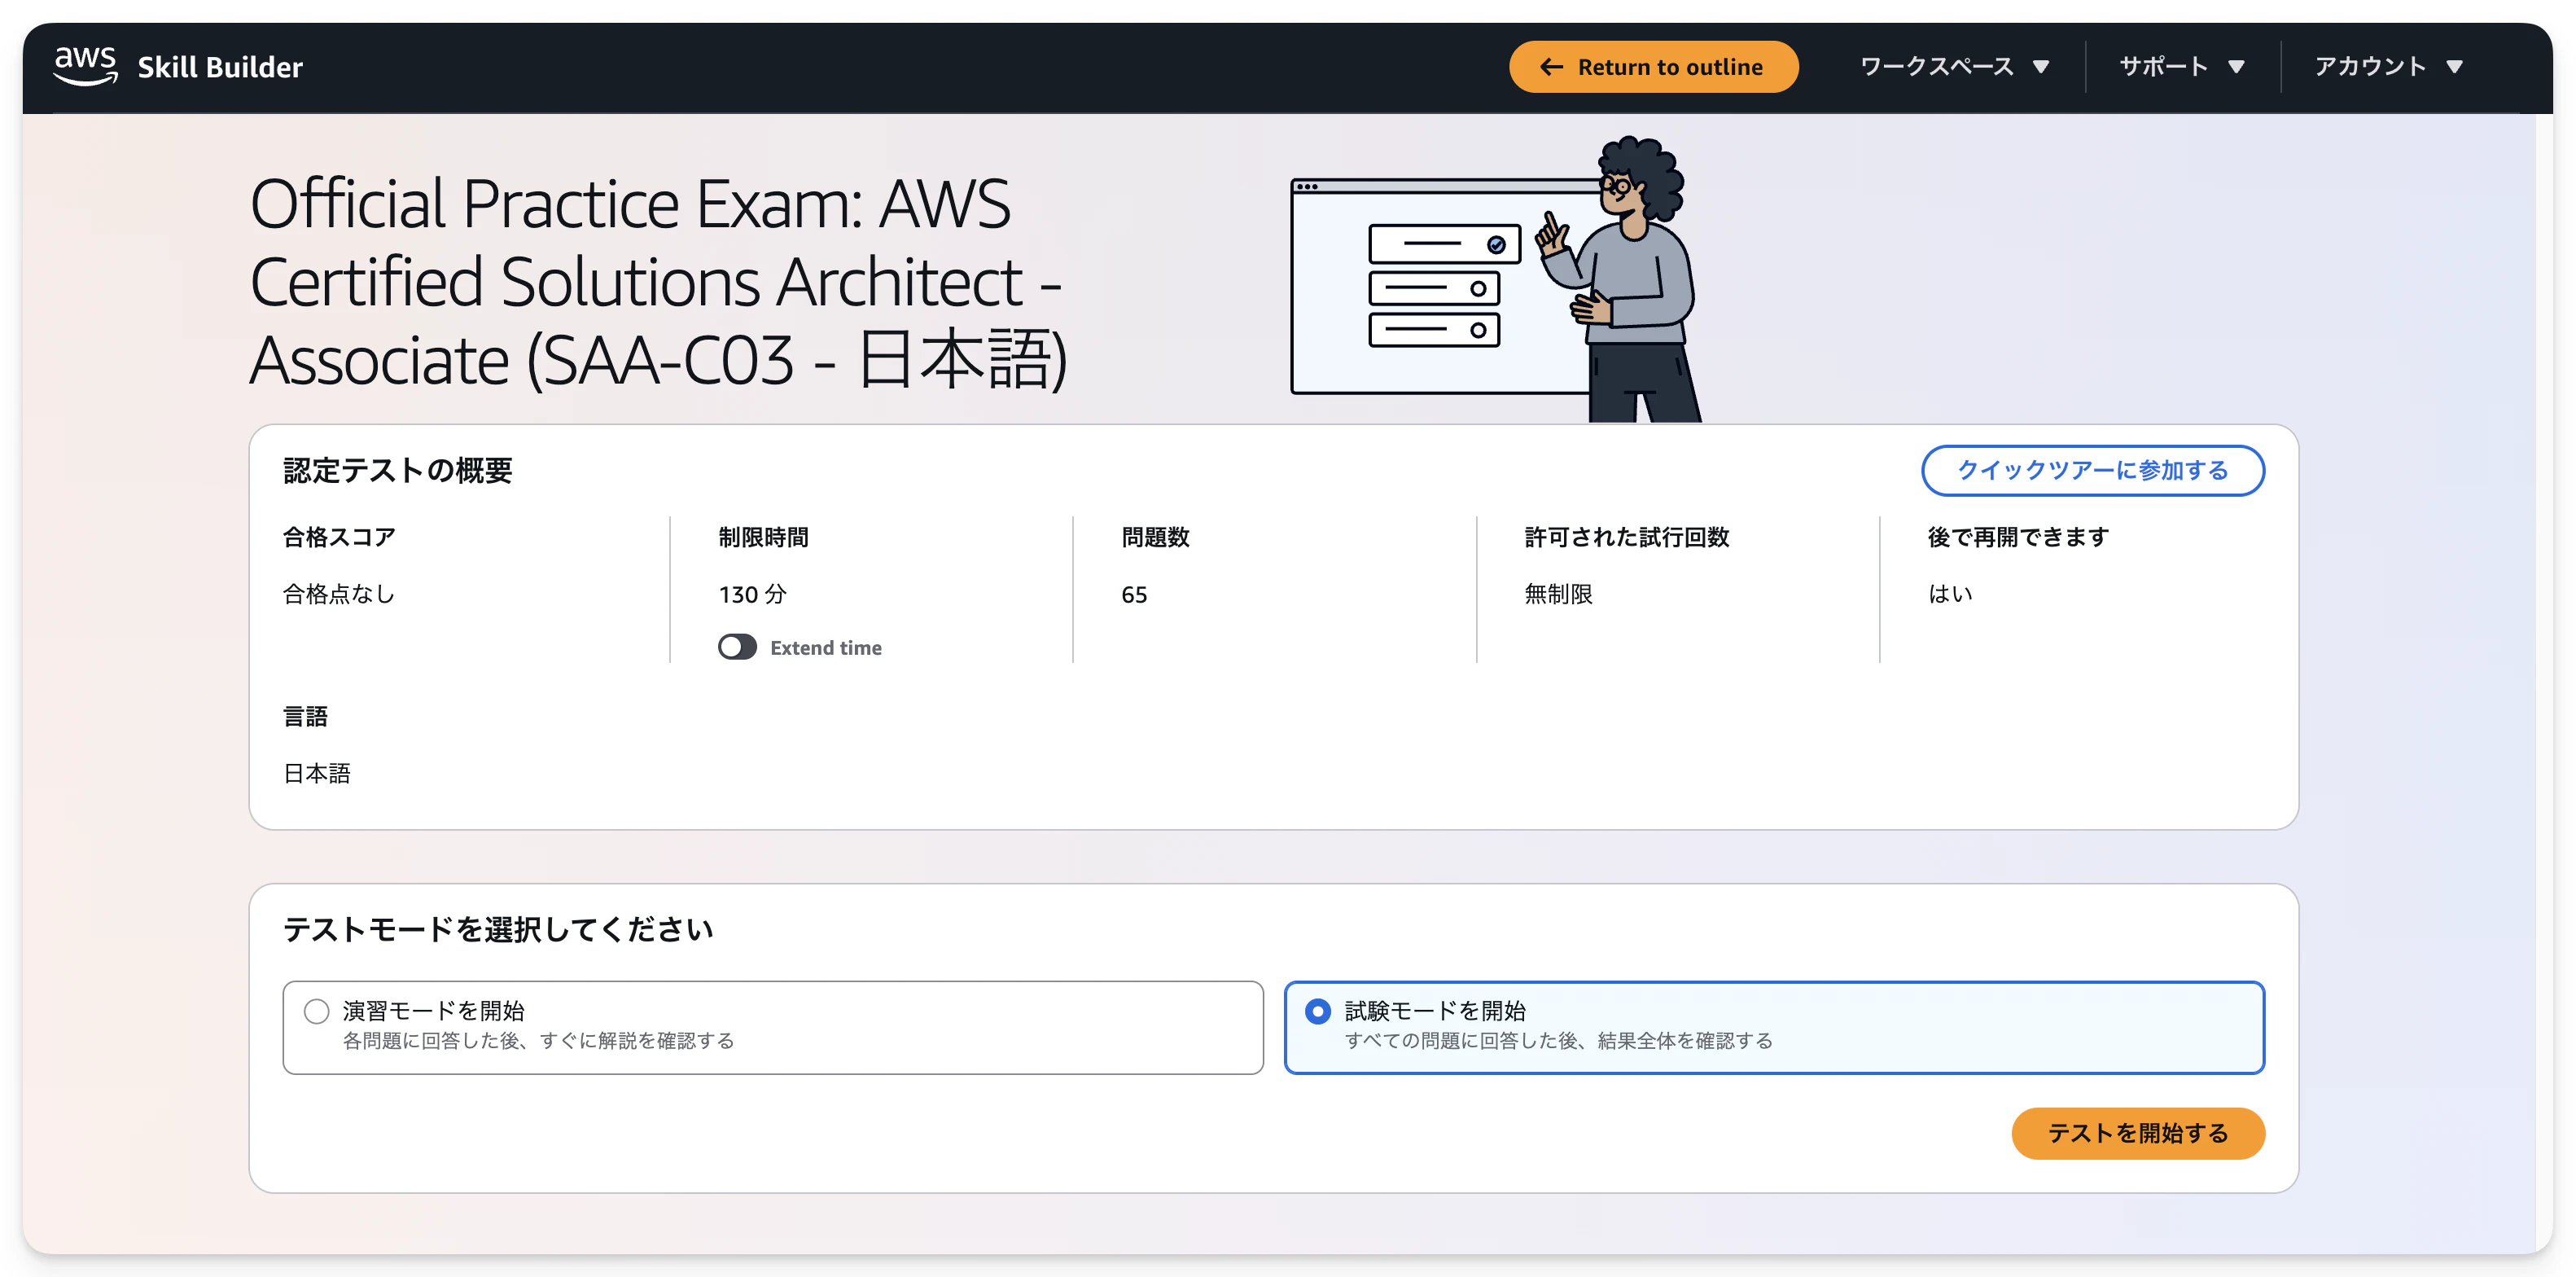This screenshot has height=1277, width=2576.
Task: Click the 言語 label
Action: click(x=305, y=716)
